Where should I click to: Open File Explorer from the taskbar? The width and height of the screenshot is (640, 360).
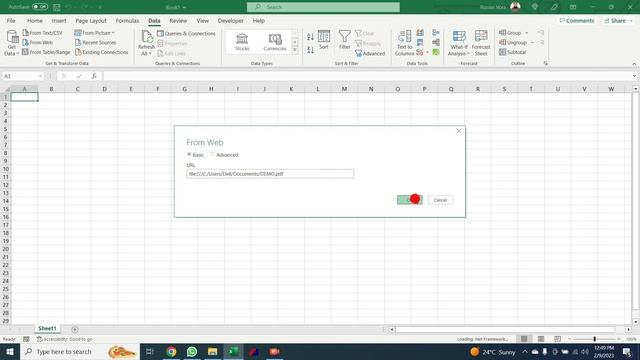212,351
